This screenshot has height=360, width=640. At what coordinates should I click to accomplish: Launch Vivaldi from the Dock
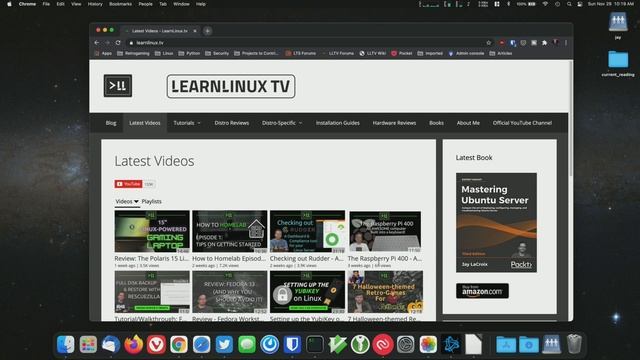click(x=156, y=344)
